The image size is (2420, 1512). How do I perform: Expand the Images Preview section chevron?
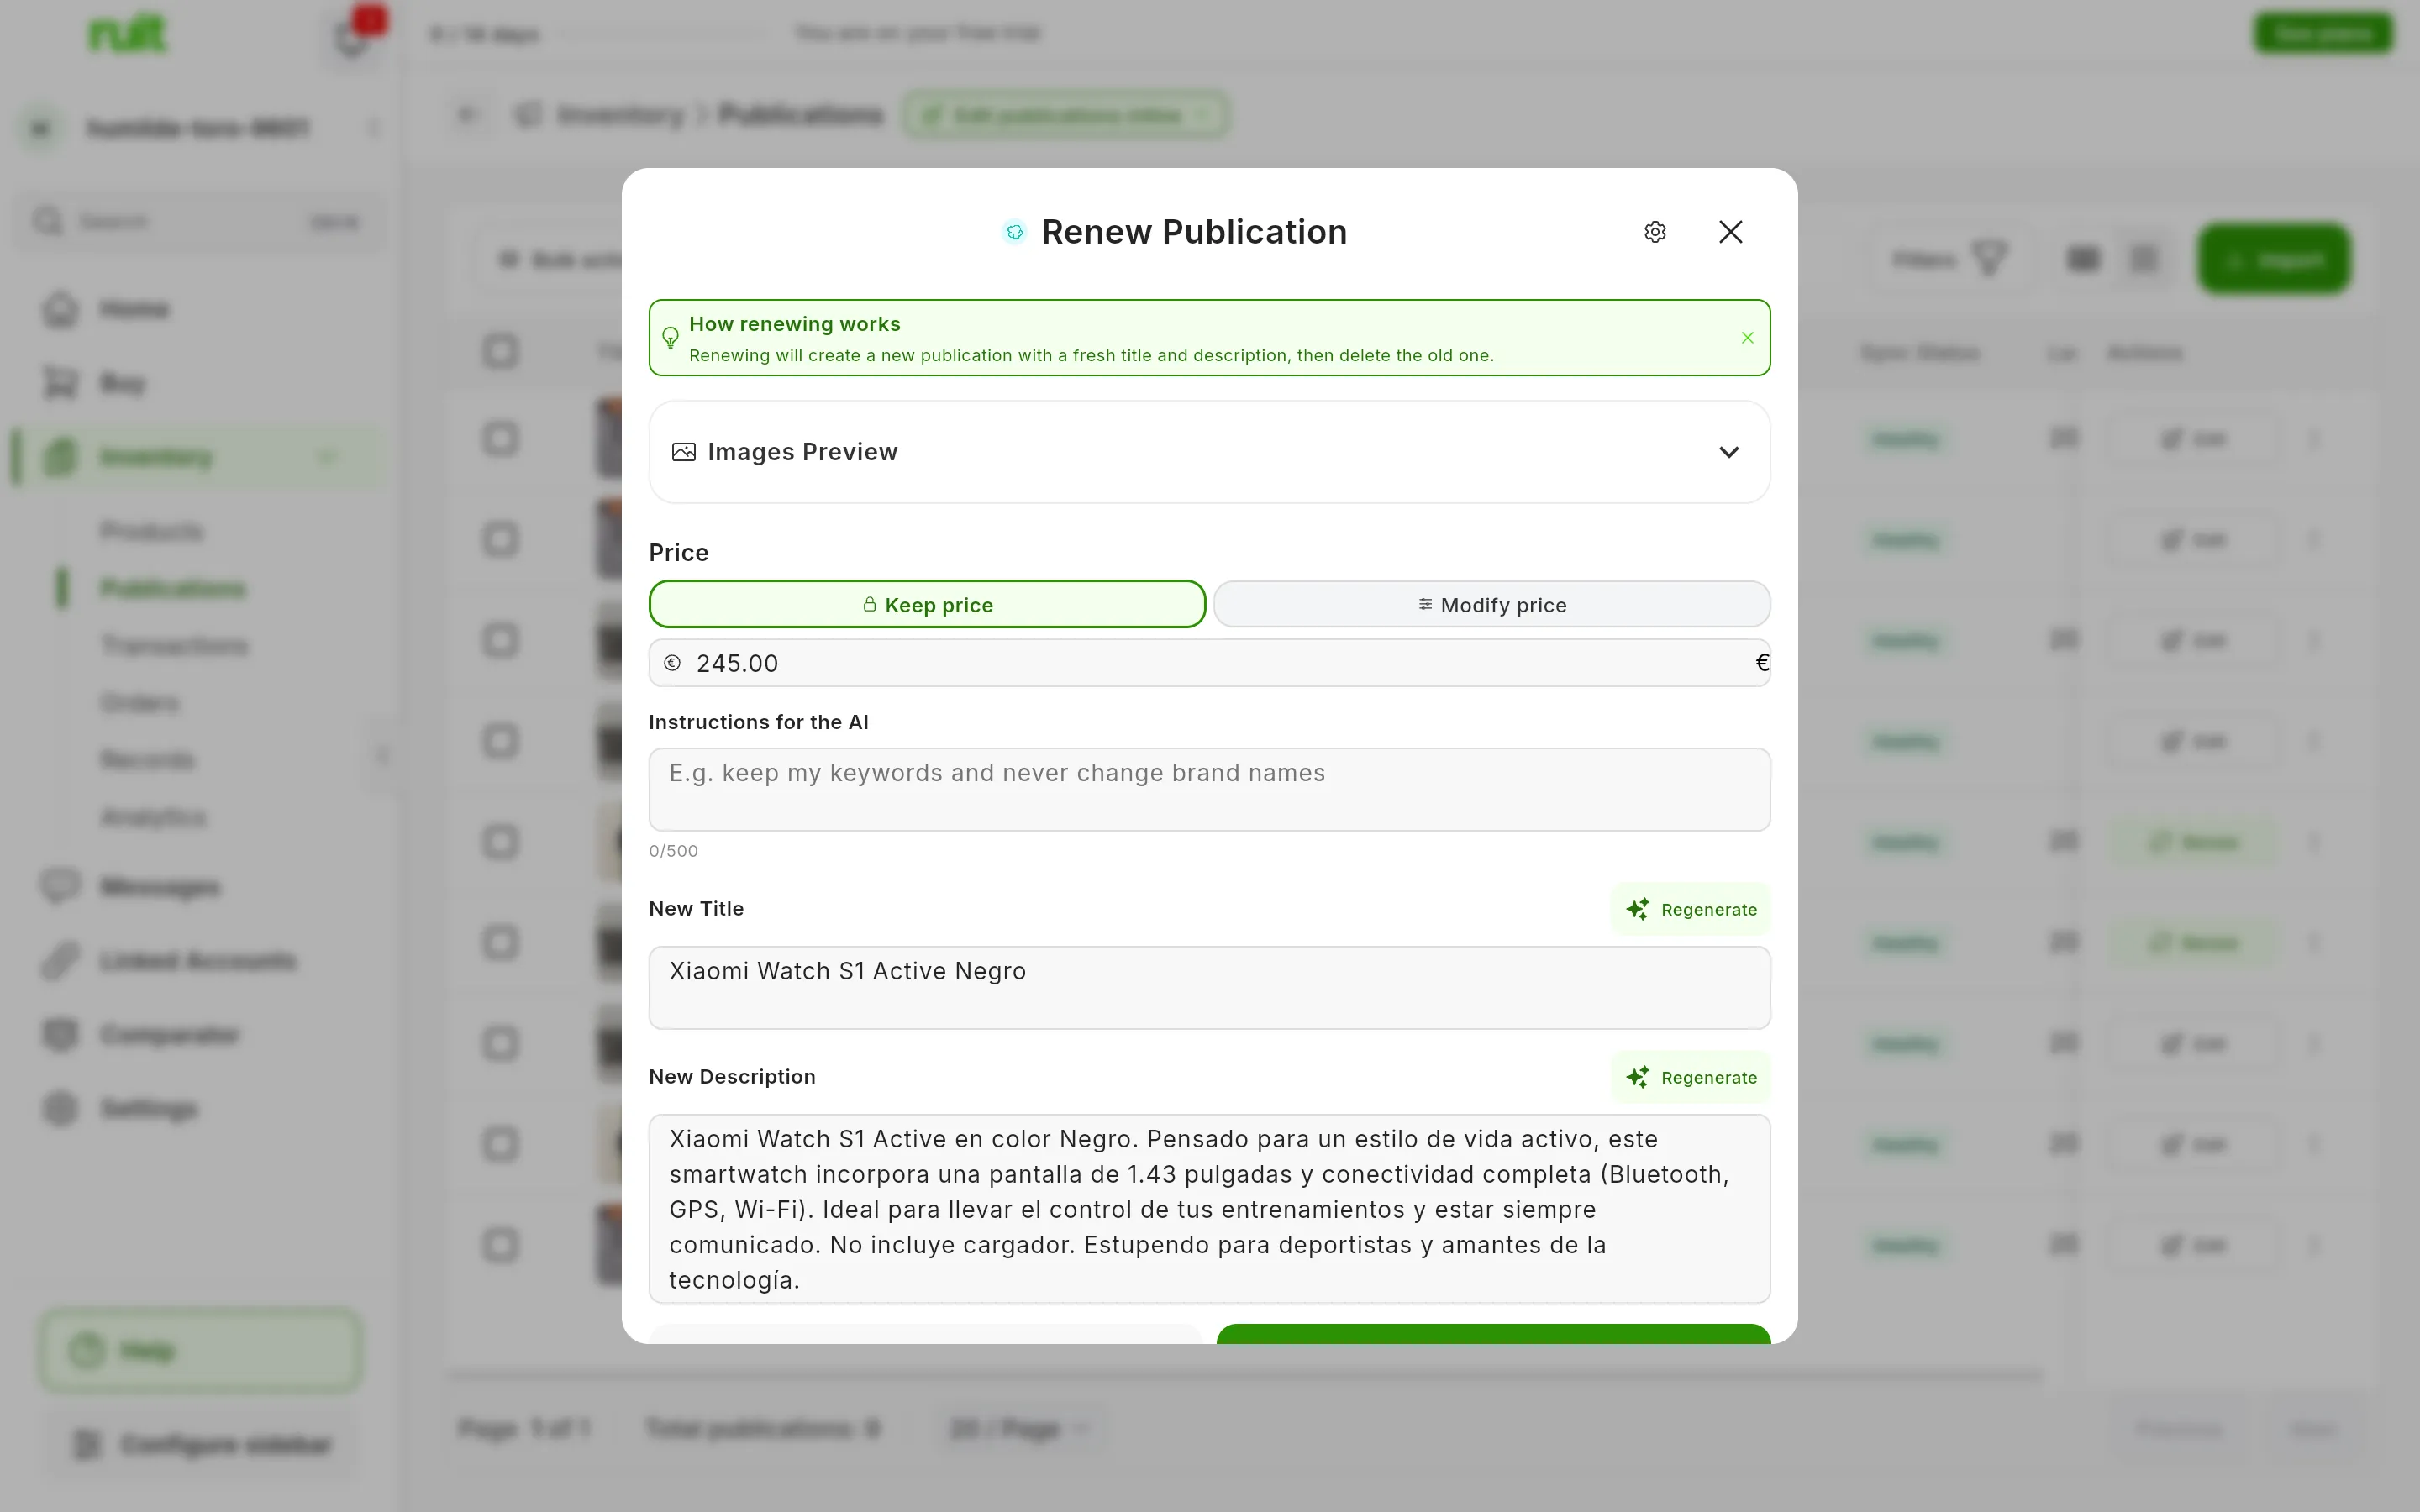(1728, 452)
